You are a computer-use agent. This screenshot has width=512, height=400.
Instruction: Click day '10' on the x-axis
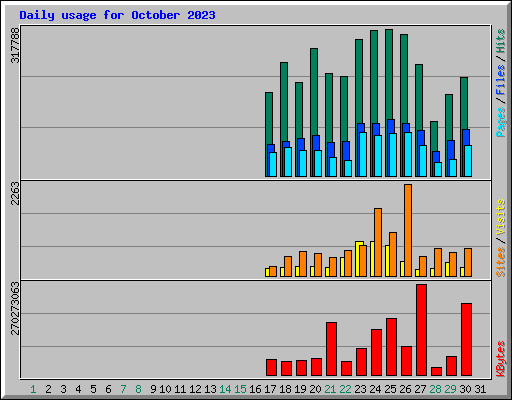point(165,389)
